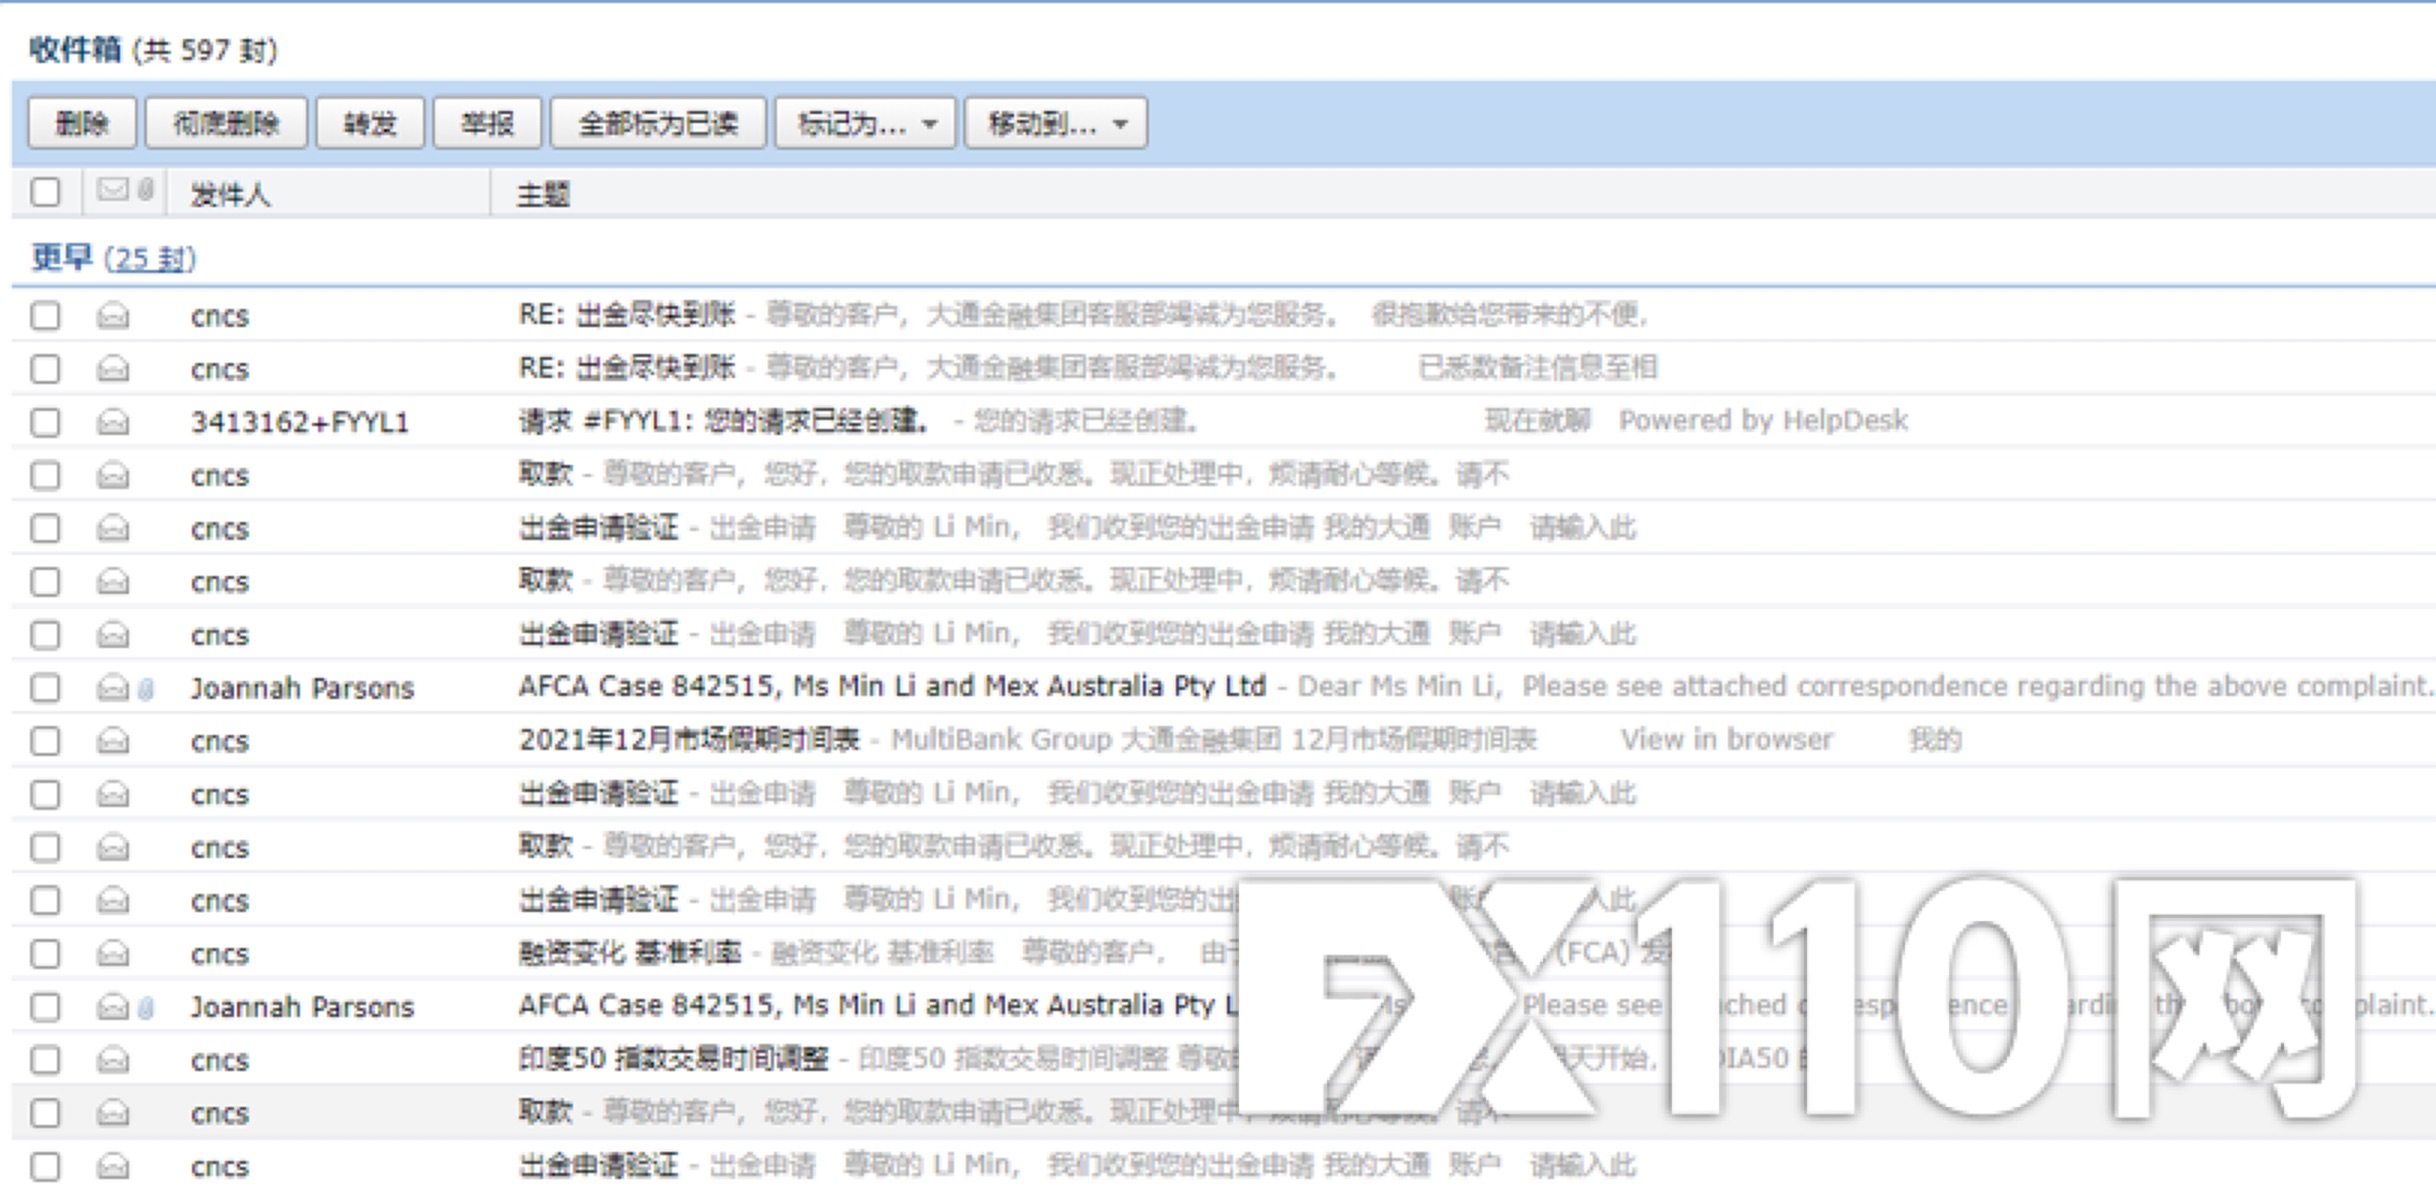The width and height of the screenshot is (2436, 1188).
Task: Tick the checkbox on the highlighted grey 取款 row
Action: tap(45, 1113)
